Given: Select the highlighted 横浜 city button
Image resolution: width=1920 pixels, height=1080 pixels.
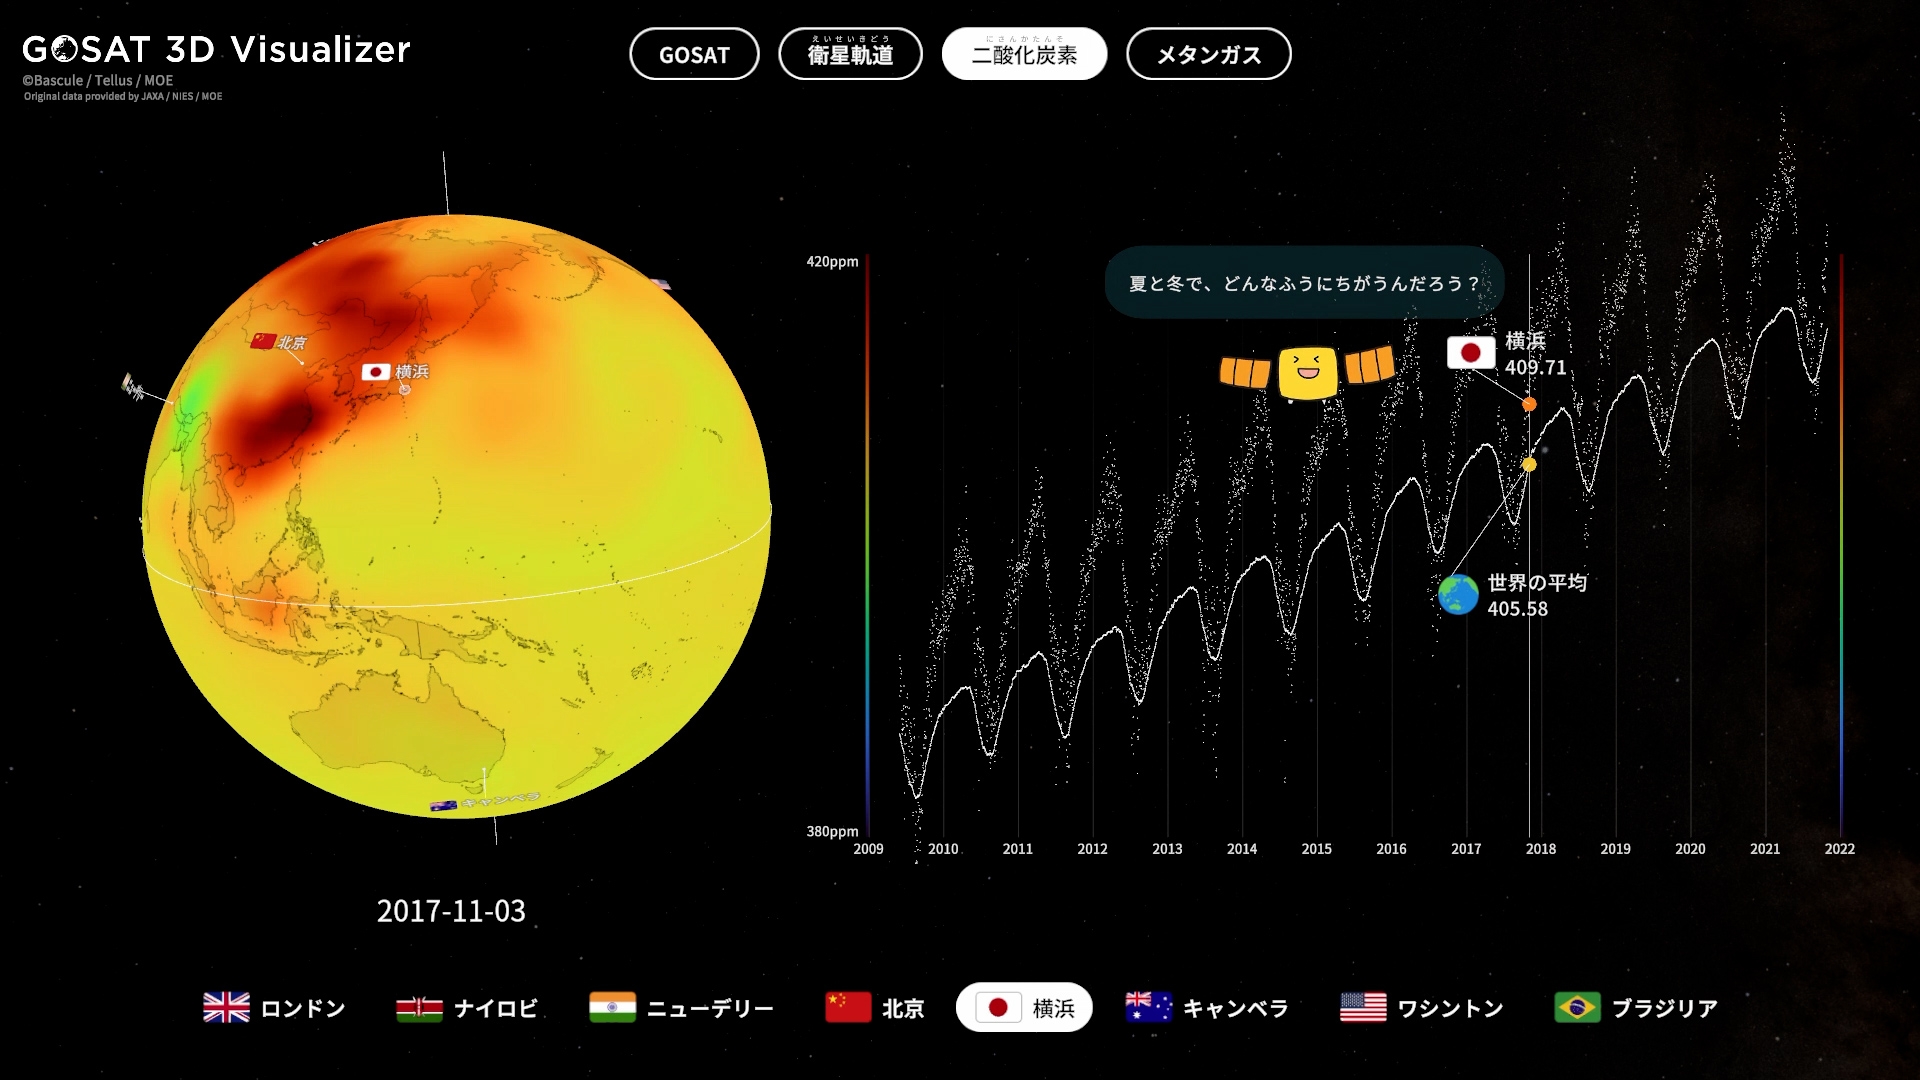Looking at the screenshot, I should [1024, 1008].
